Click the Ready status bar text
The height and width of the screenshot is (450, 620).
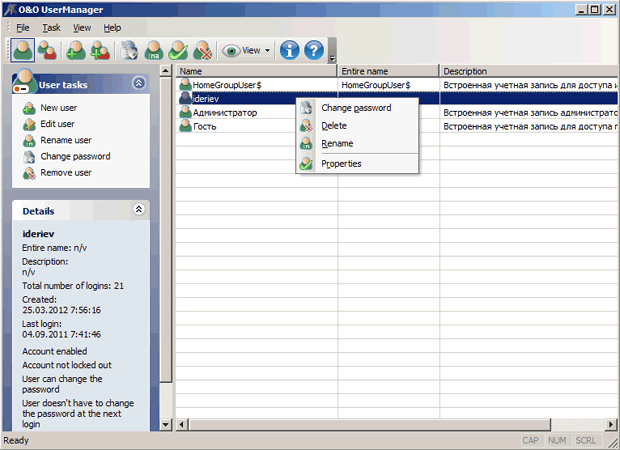[x=16, y=440]
